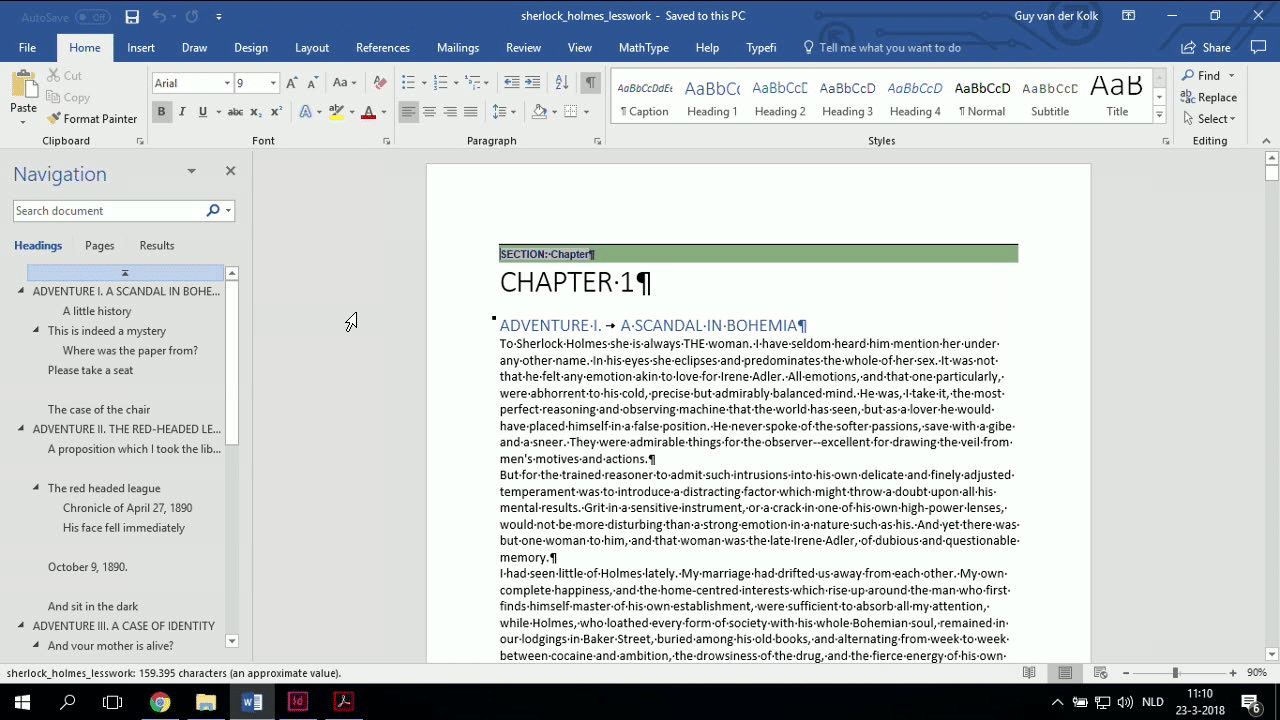Open Adobe InDesign from the taskbar
This screenshot has height=720, width=1280.
pyautogui.click(x=297, y=702)
